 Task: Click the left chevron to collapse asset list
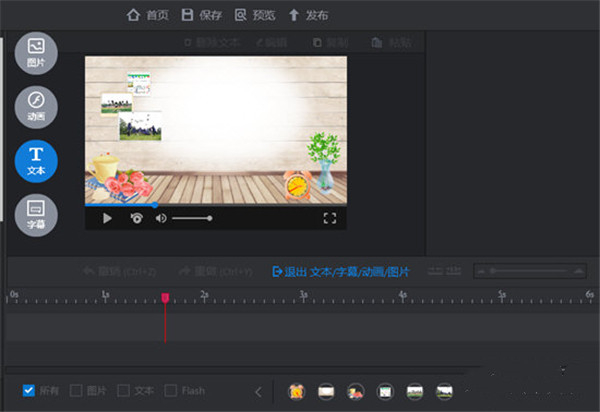coord(258,391)
